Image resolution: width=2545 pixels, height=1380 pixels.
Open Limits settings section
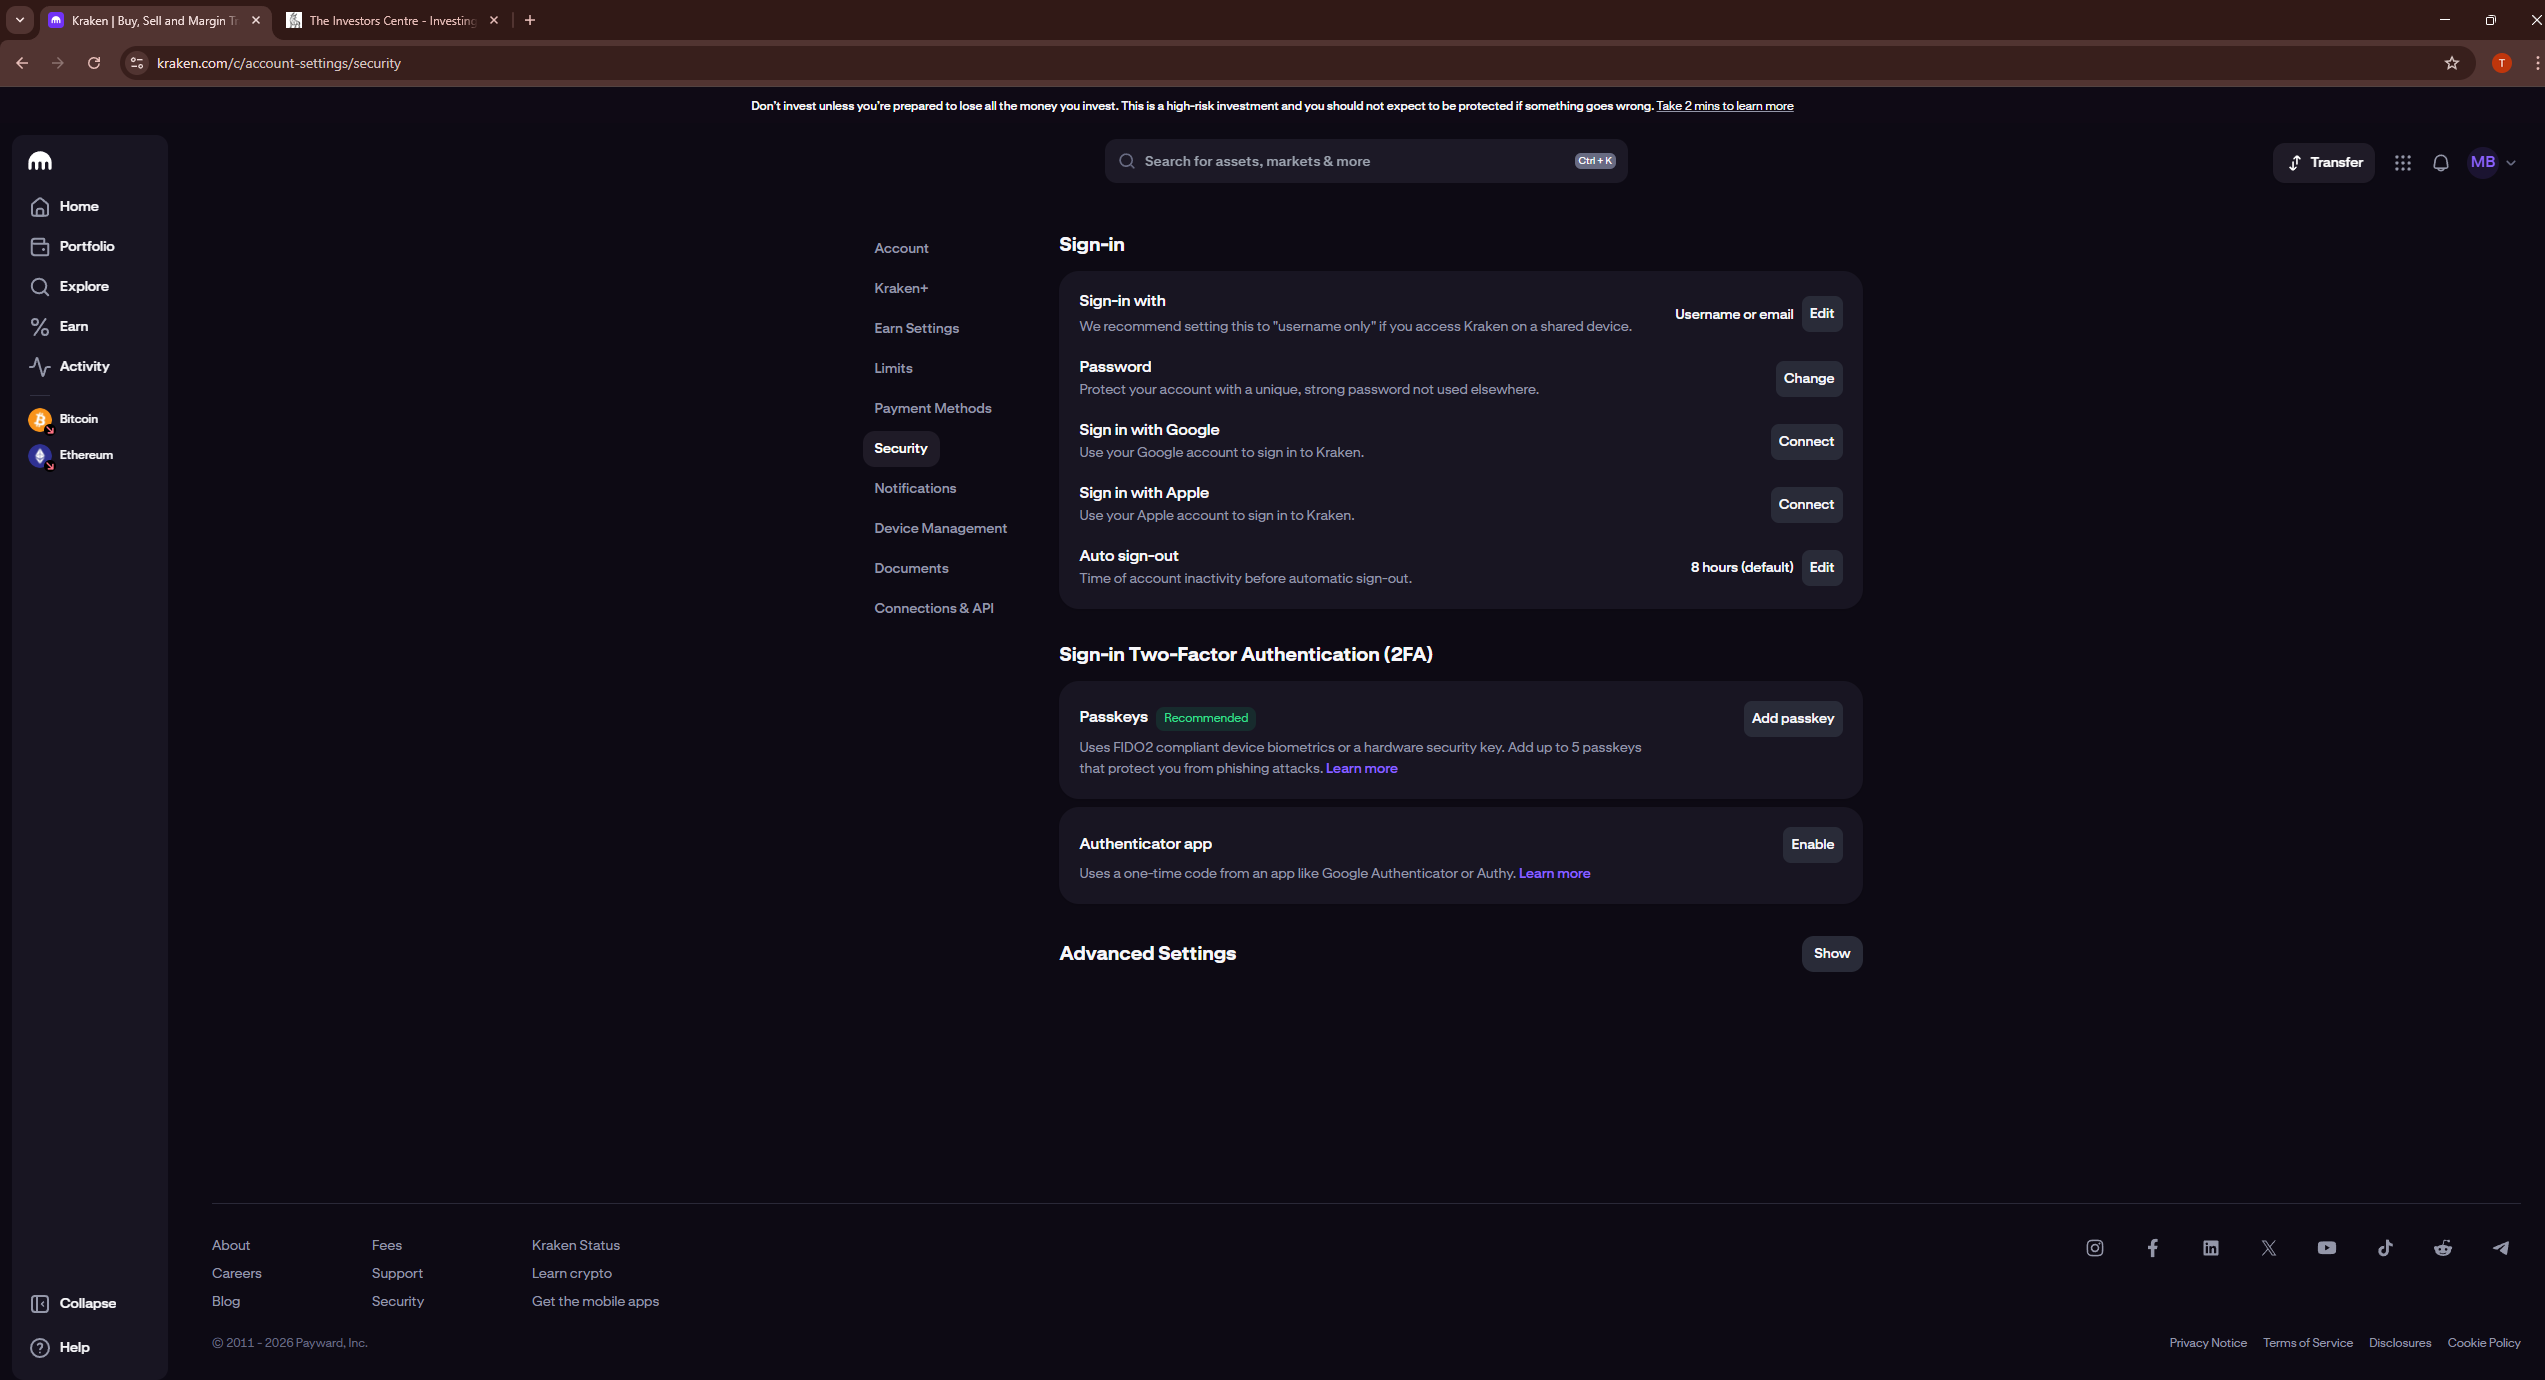[x=893, y=368]
